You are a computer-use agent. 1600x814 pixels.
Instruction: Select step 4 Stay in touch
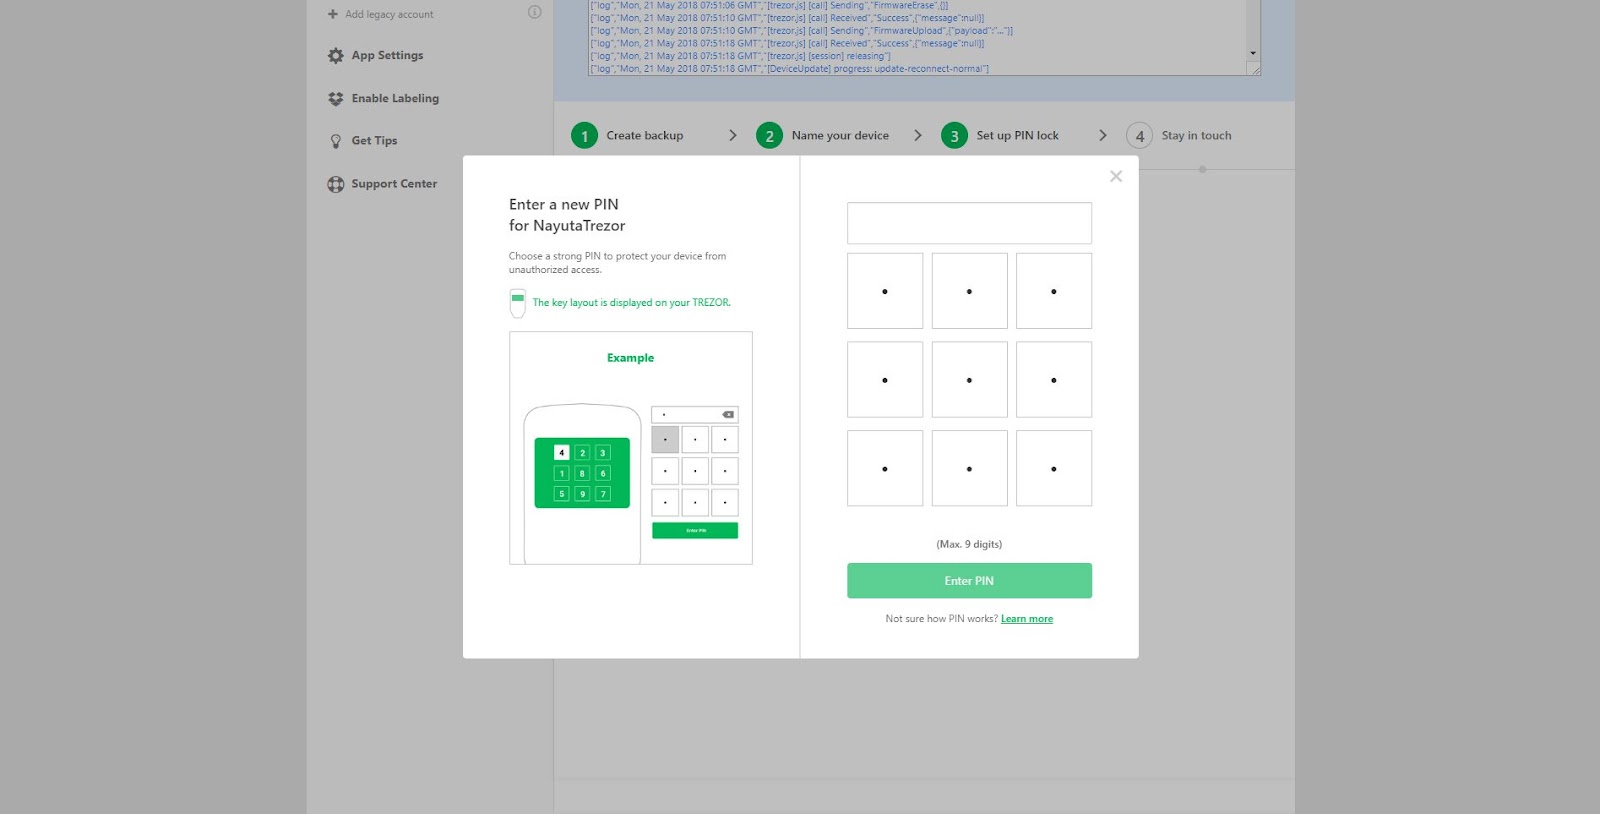[x=1179, y=136]
